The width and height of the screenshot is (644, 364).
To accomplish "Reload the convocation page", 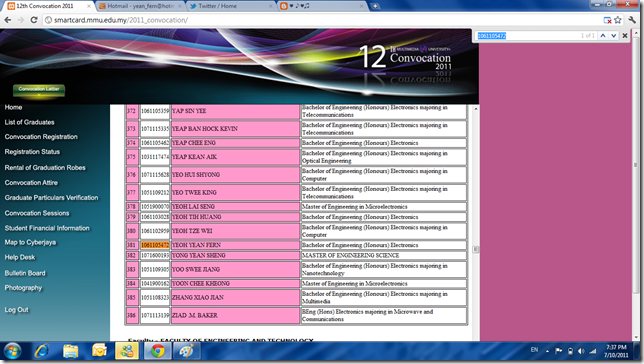I will point(34,20).
